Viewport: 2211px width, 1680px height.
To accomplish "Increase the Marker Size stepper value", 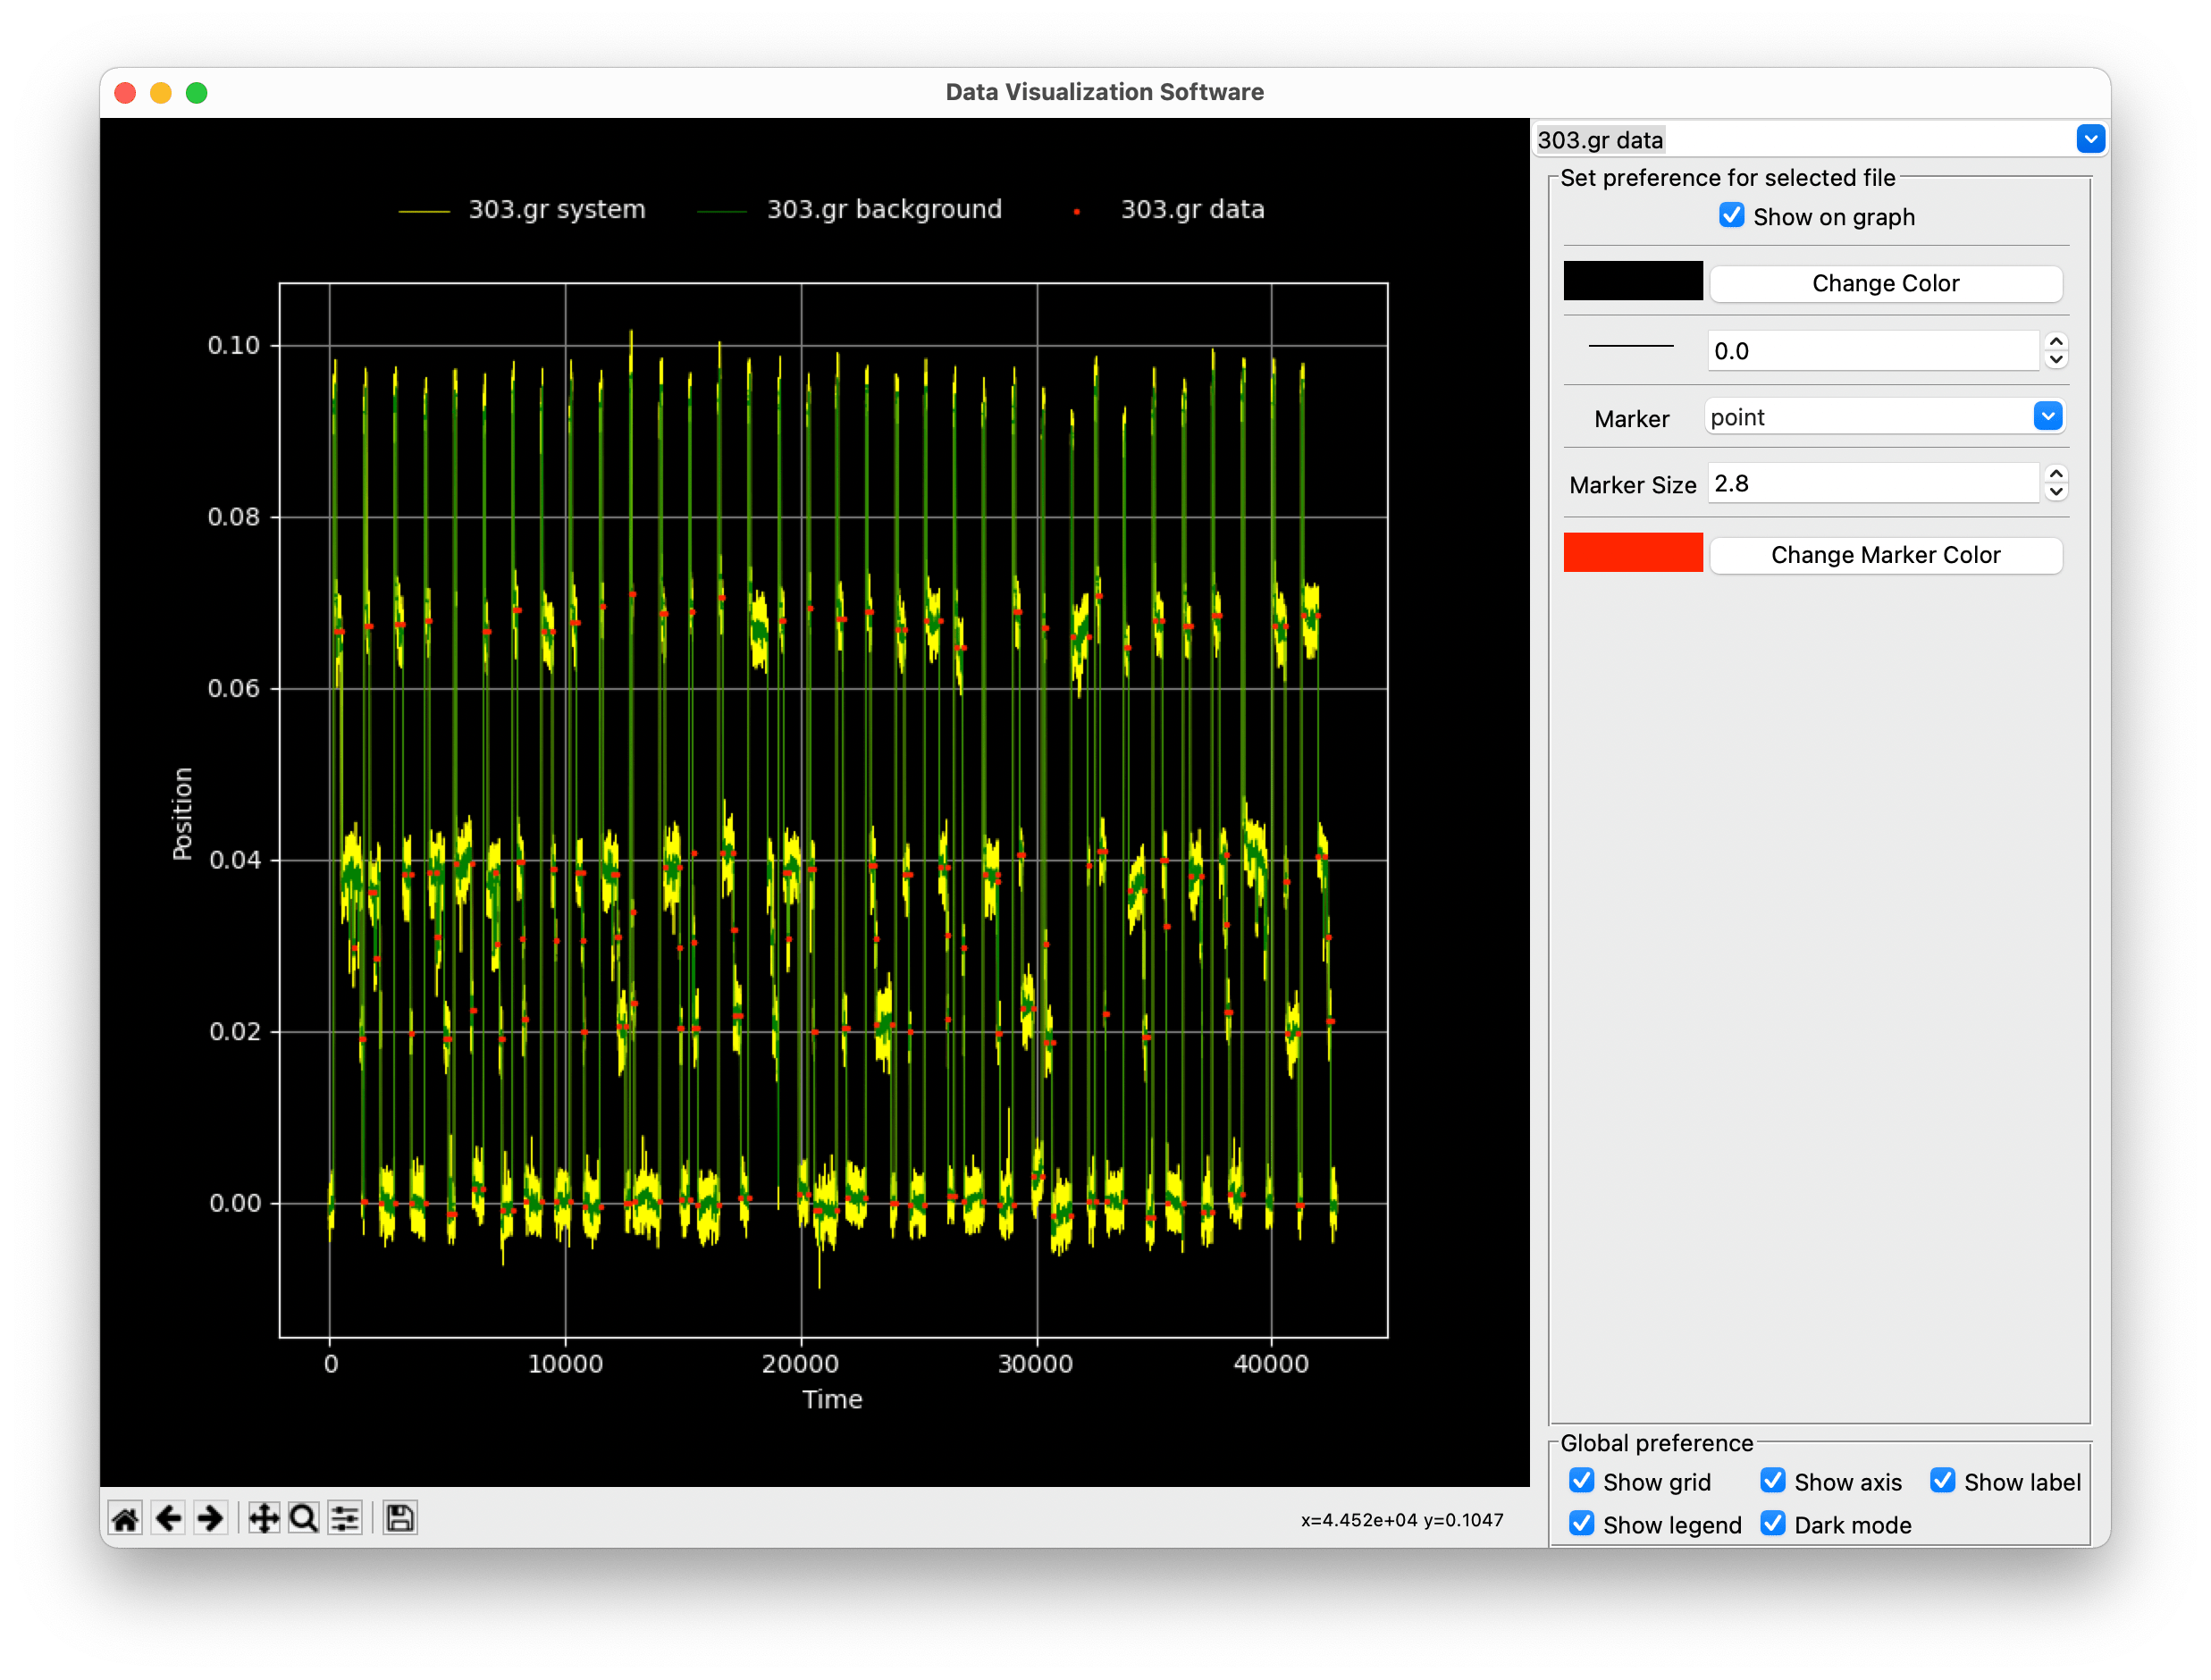I will pyautogui.click(x=2056, y=475).
